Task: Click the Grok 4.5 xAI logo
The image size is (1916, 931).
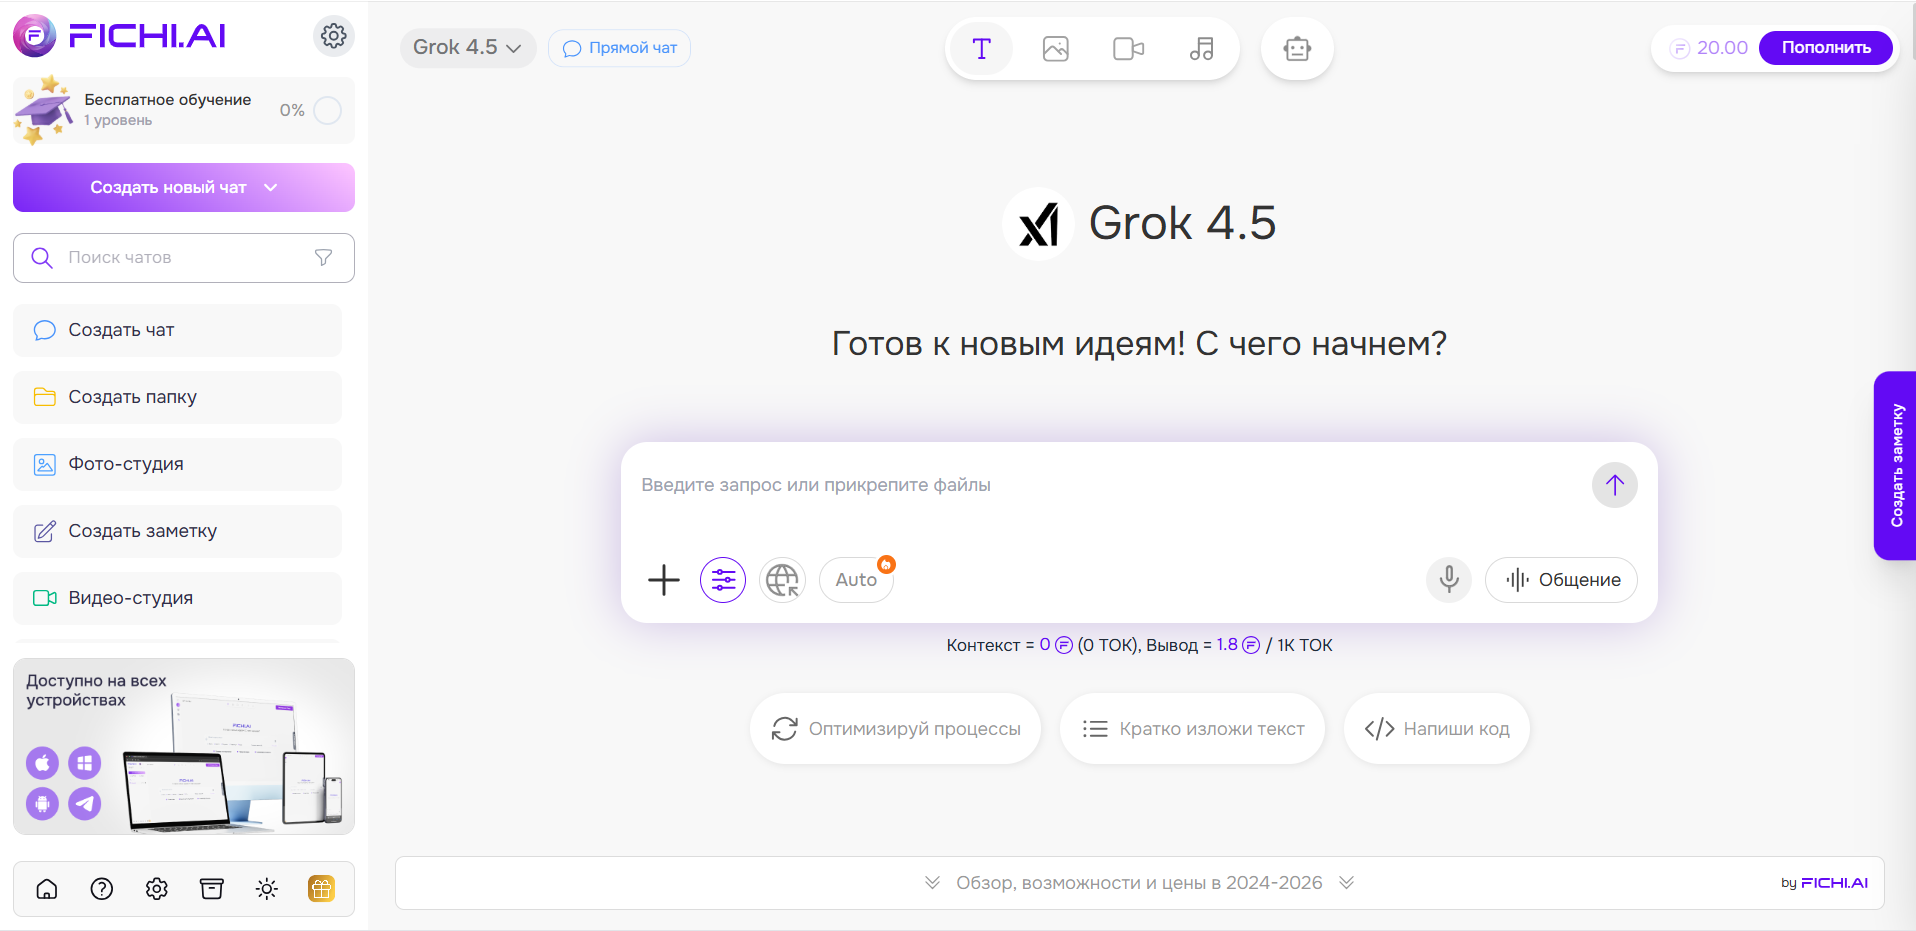Action: pyautogui.click(x=1038, y=224)
